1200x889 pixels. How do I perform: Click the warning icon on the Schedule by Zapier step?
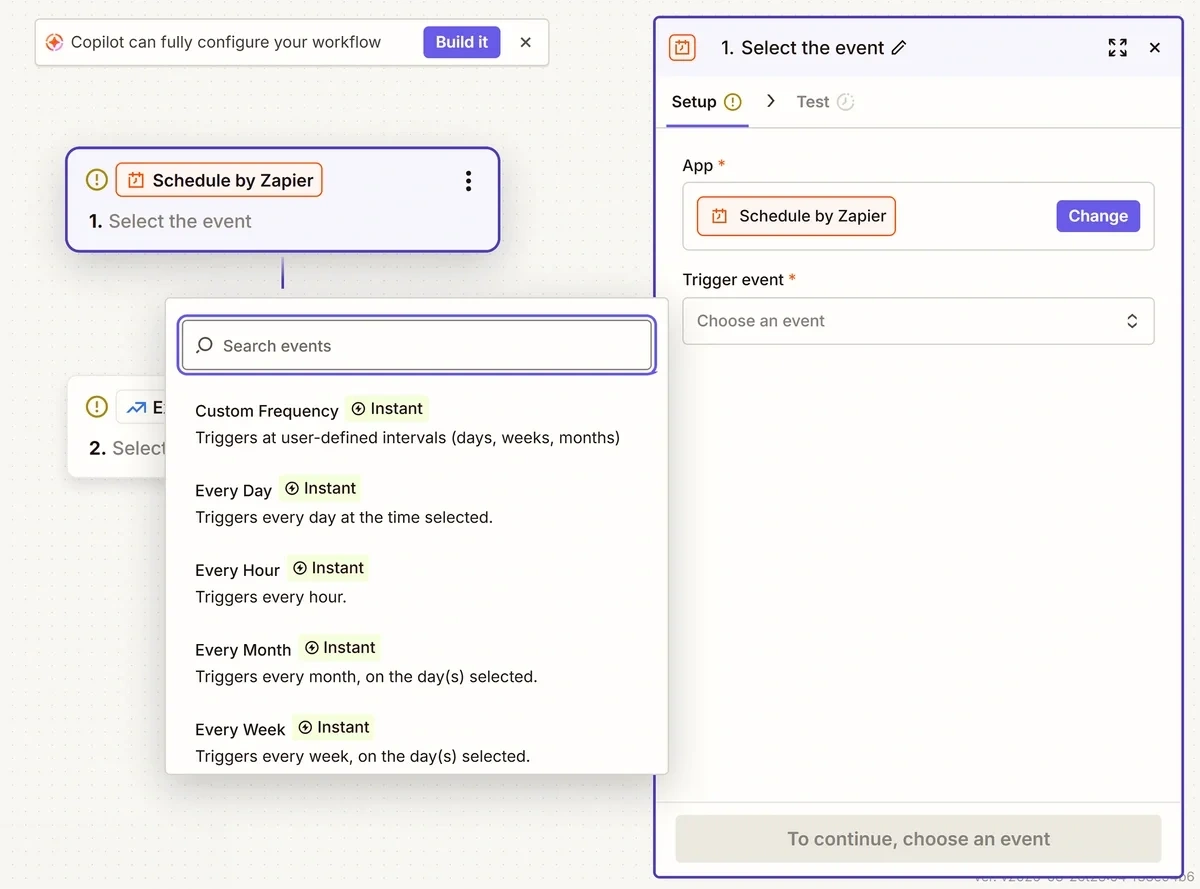coord(97,180)
